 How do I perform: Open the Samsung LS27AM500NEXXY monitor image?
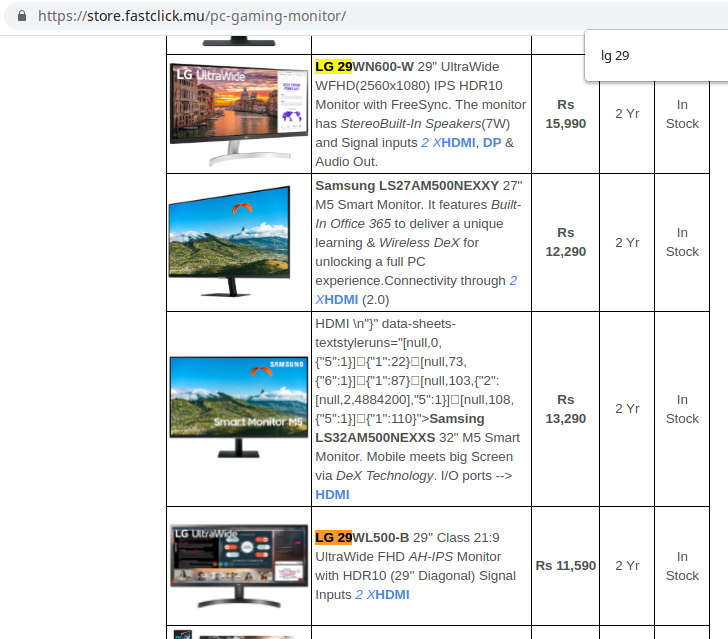pos(230,241)
